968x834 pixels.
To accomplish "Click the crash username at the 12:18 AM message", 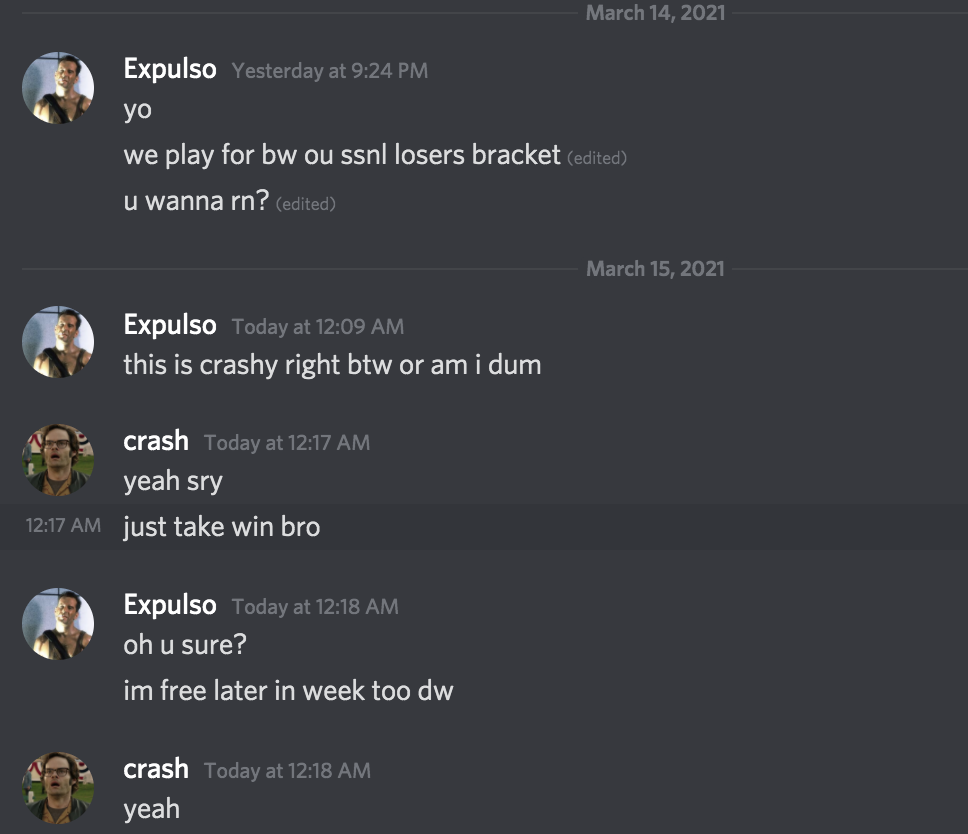I will point(156,769).
